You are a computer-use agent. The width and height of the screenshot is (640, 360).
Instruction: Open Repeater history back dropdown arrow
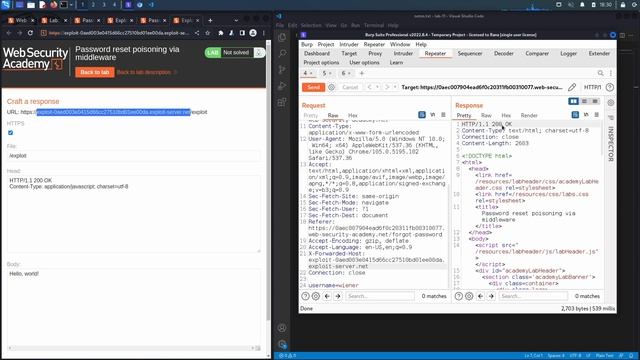click(377, 87)
